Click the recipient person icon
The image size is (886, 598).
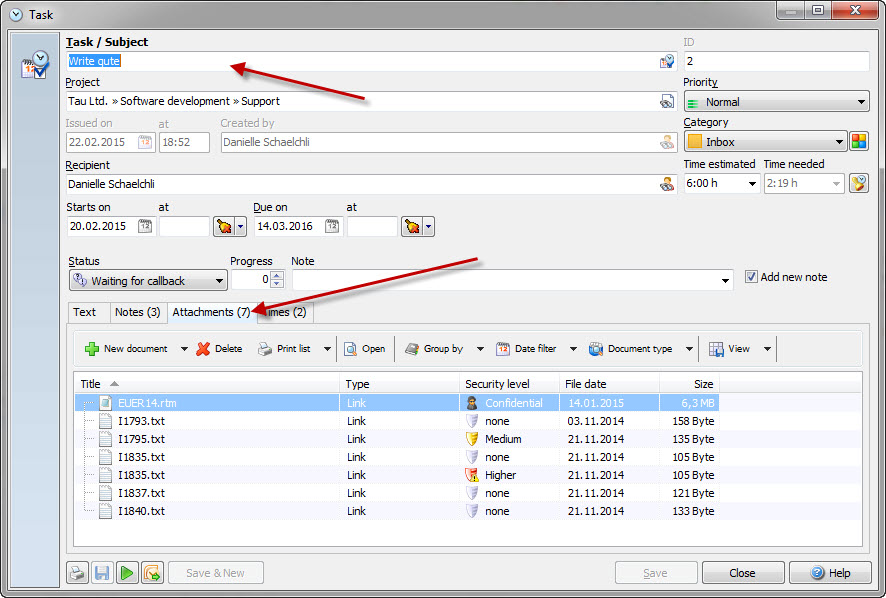(x=667, y=184)
